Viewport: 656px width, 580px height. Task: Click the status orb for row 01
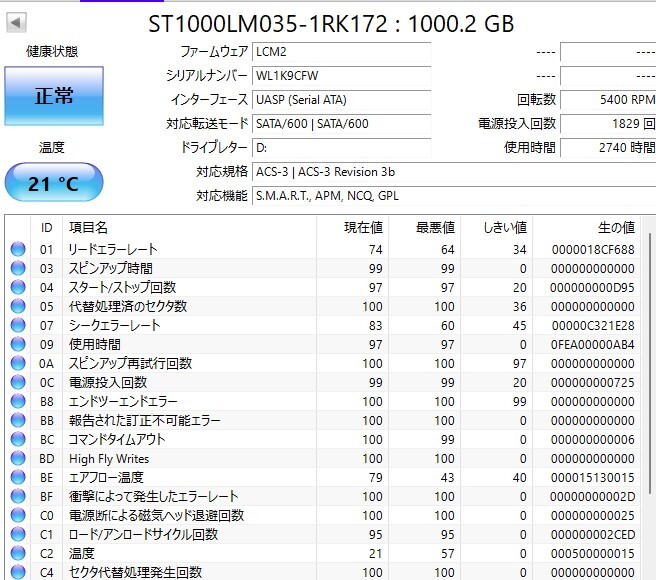[x=18, y=249]
